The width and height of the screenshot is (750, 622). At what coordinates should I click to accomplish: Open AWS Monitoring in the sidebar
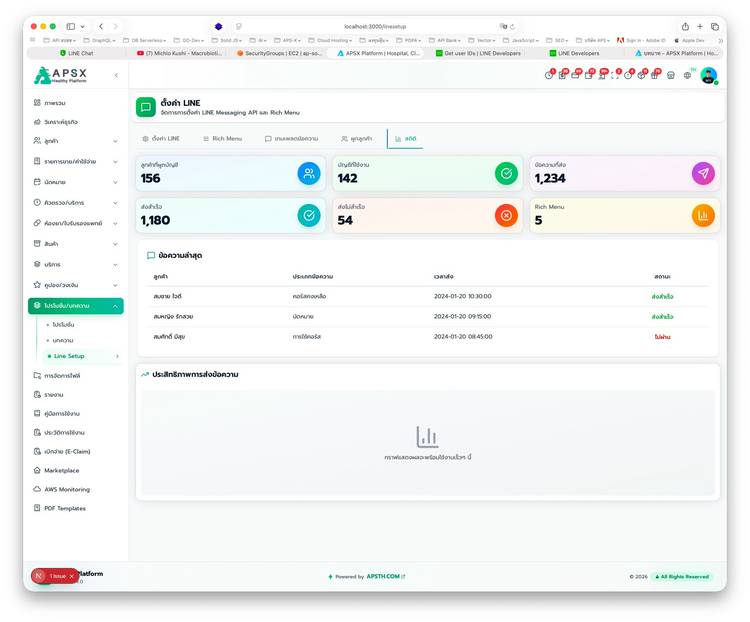[66, 489]
